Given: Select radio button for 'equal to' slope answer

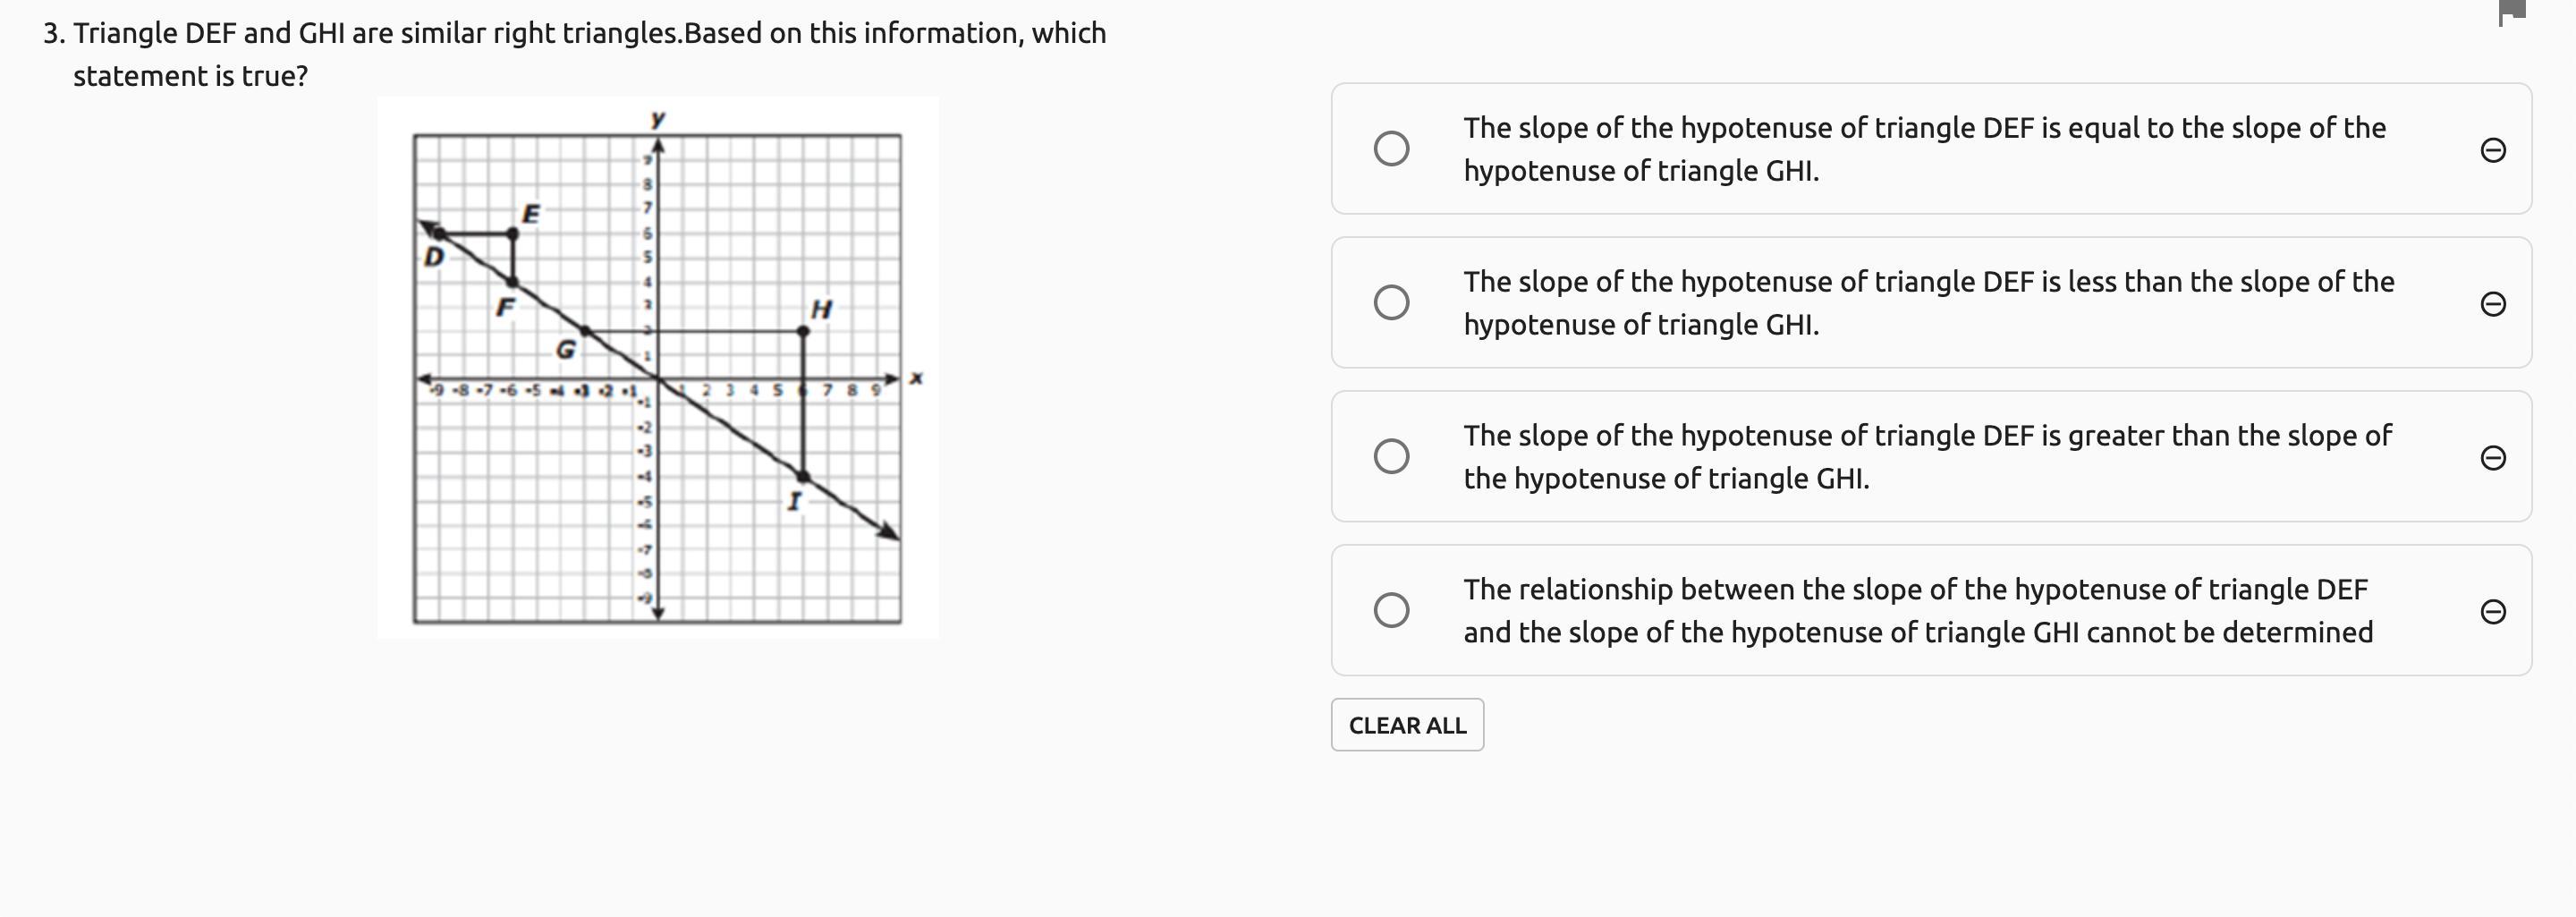Looking at the screenshot, I should pos(1391,149).
